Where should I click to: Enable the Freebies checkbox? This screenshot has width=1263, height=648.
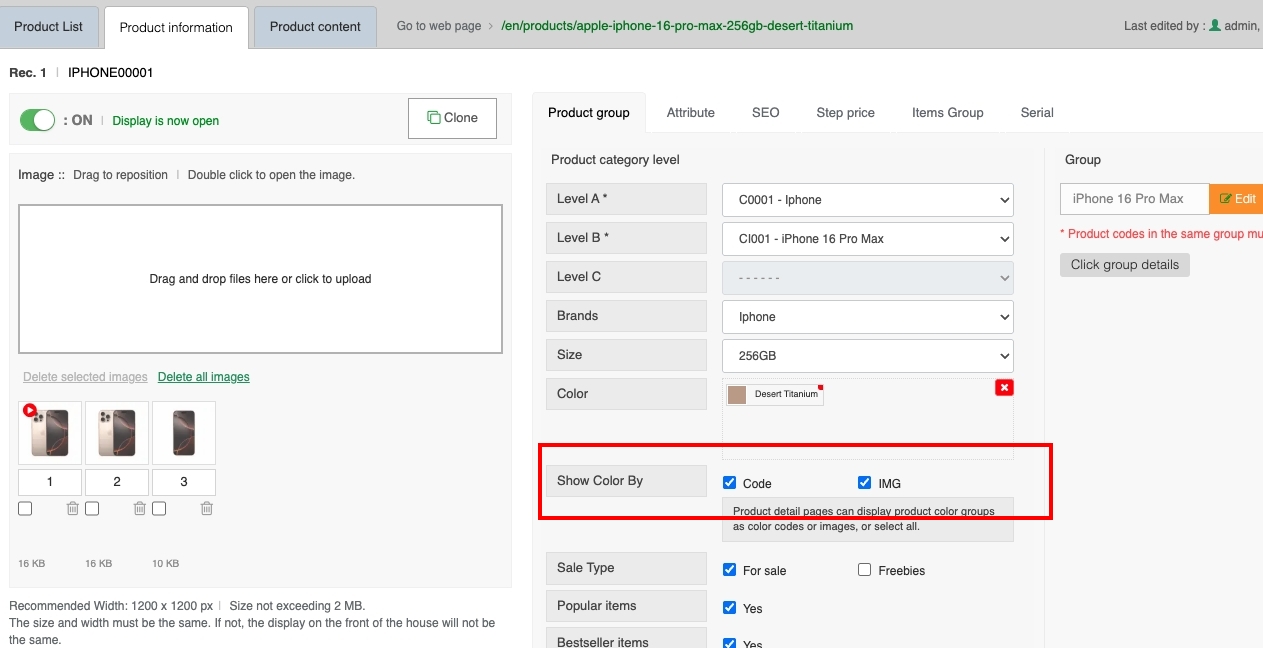tap(865, 570)
